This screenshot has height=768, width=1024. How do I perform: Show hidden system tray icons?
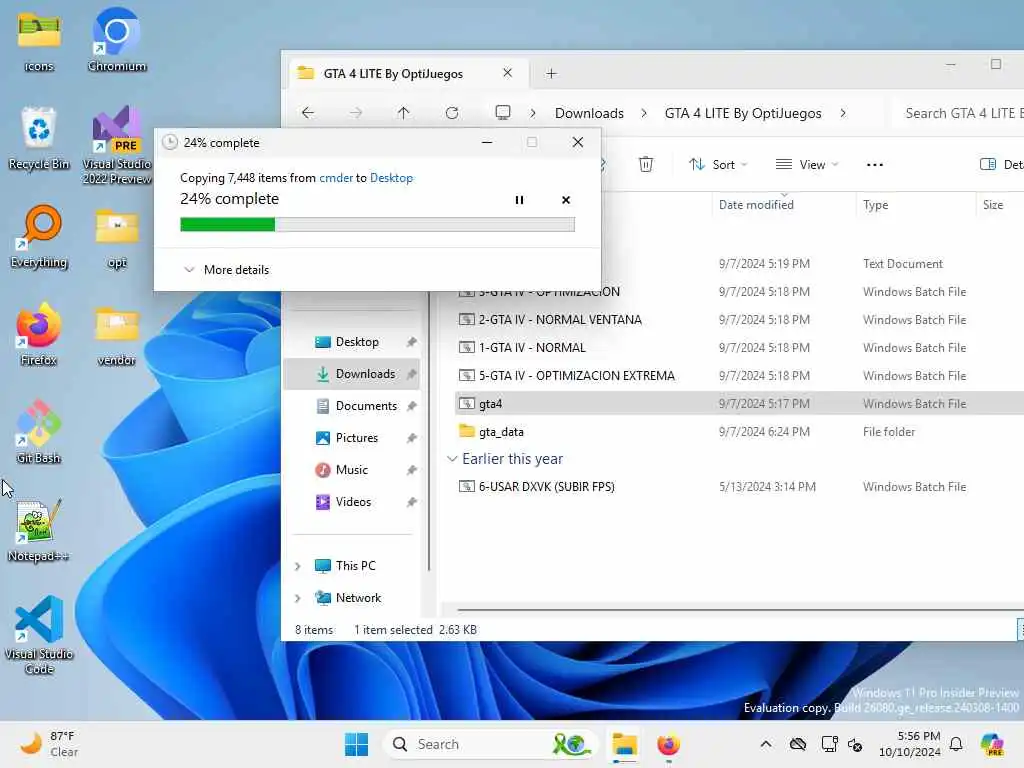tap(766, 744)
